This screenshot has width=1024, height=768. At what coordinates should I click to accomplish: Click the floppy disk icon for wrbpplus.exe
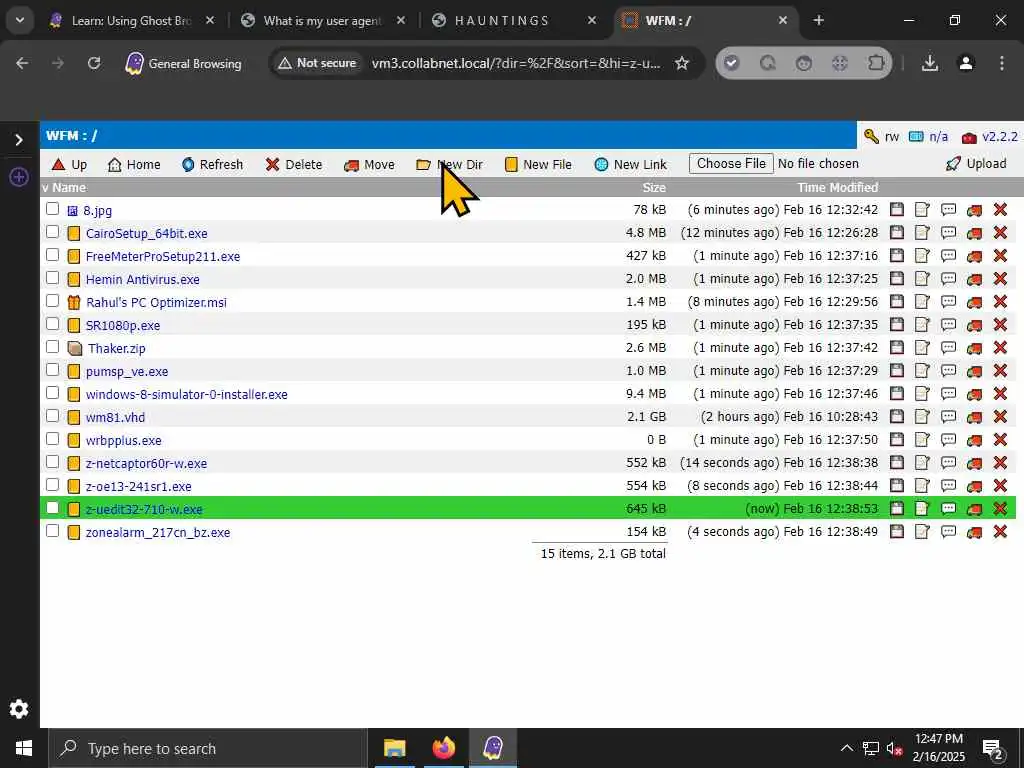point(897,440)
